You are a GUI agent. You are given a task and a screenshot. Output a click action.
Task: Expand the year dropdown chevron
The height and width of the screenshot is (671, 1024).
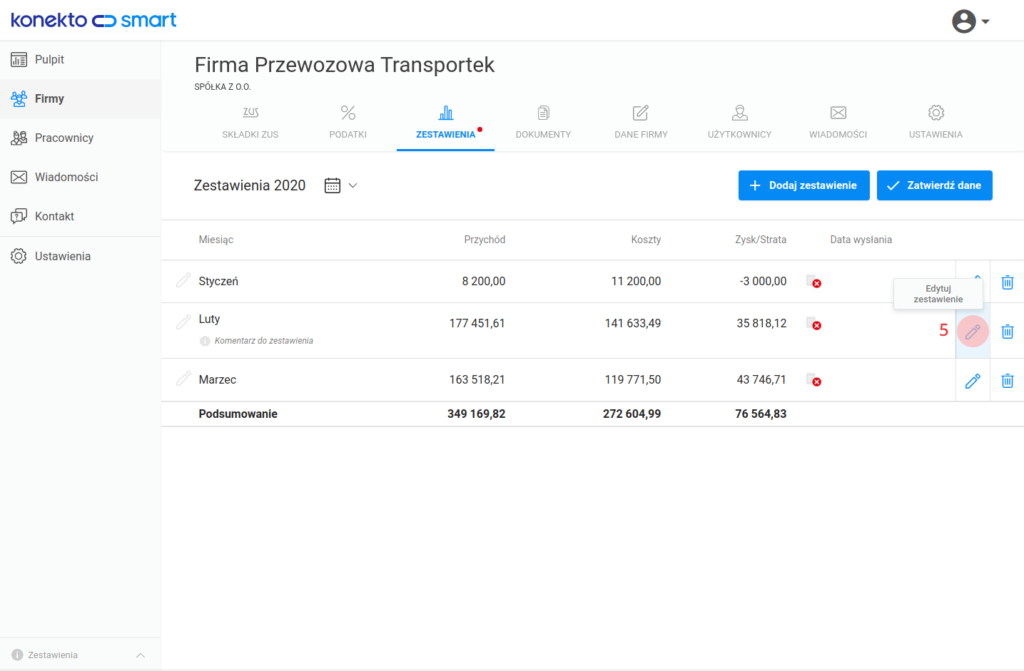353,186
